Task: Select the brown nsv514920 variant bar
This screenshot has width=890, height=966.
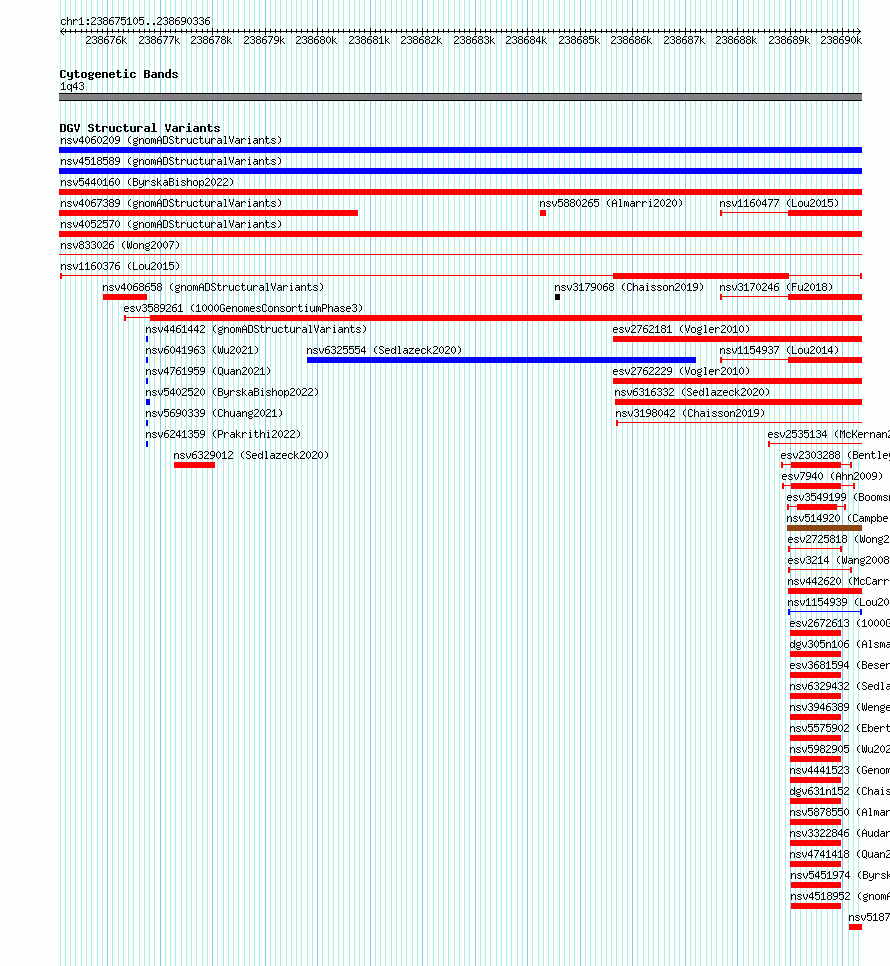Action: [x=824, y=528]
